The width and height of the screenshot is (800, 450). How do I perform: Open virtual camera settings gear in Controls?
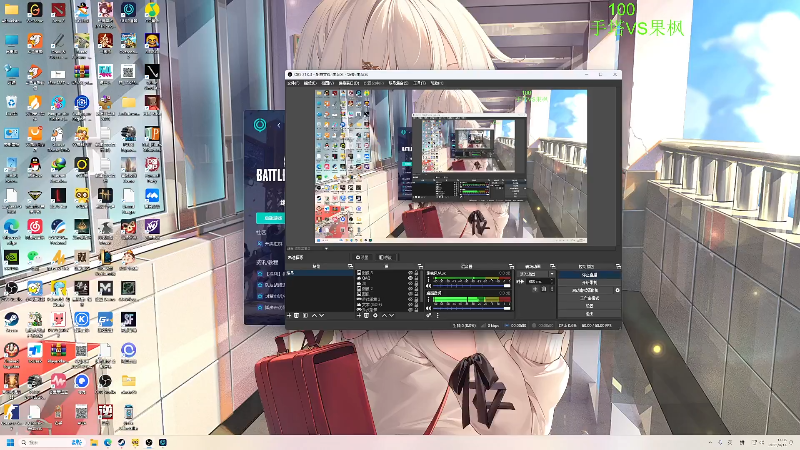617,290
